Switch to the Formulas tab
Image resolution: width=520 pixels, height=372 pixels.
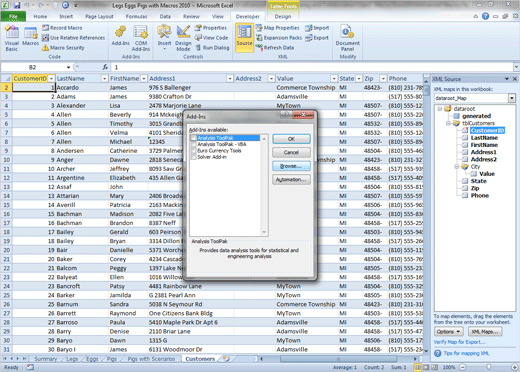coord(136,16)
